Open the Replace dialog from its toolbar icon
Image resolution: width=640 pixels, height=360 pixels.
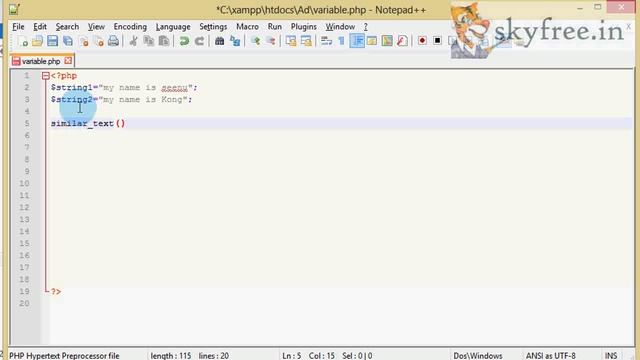(x=235, y=41)
